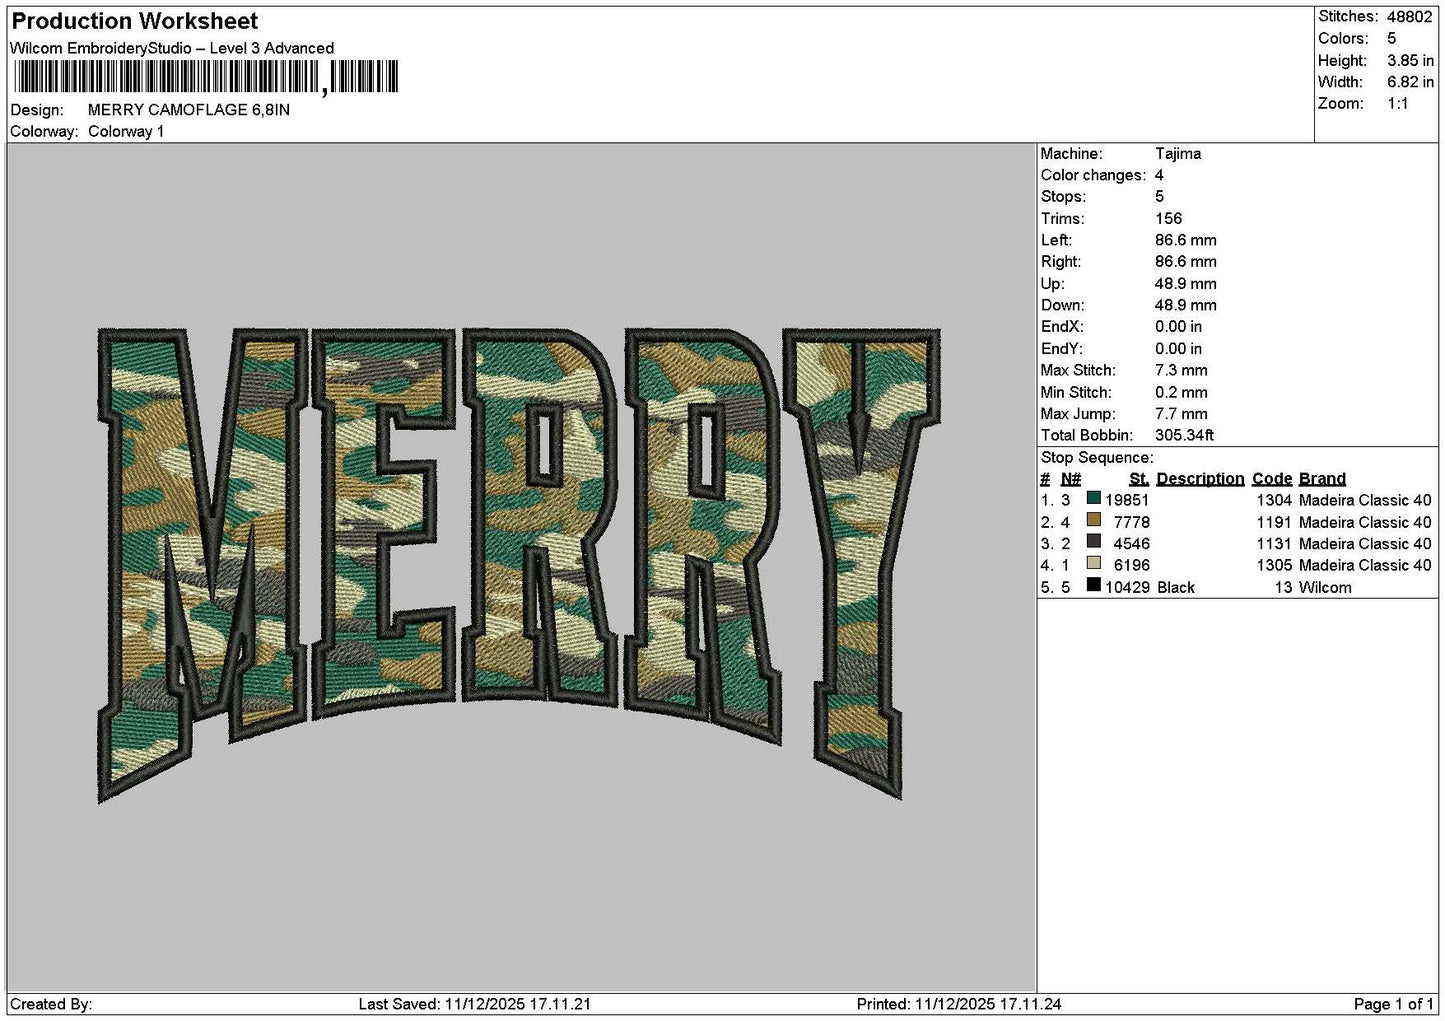Click the Up value '48.9 mm'

coord(1185,284)
